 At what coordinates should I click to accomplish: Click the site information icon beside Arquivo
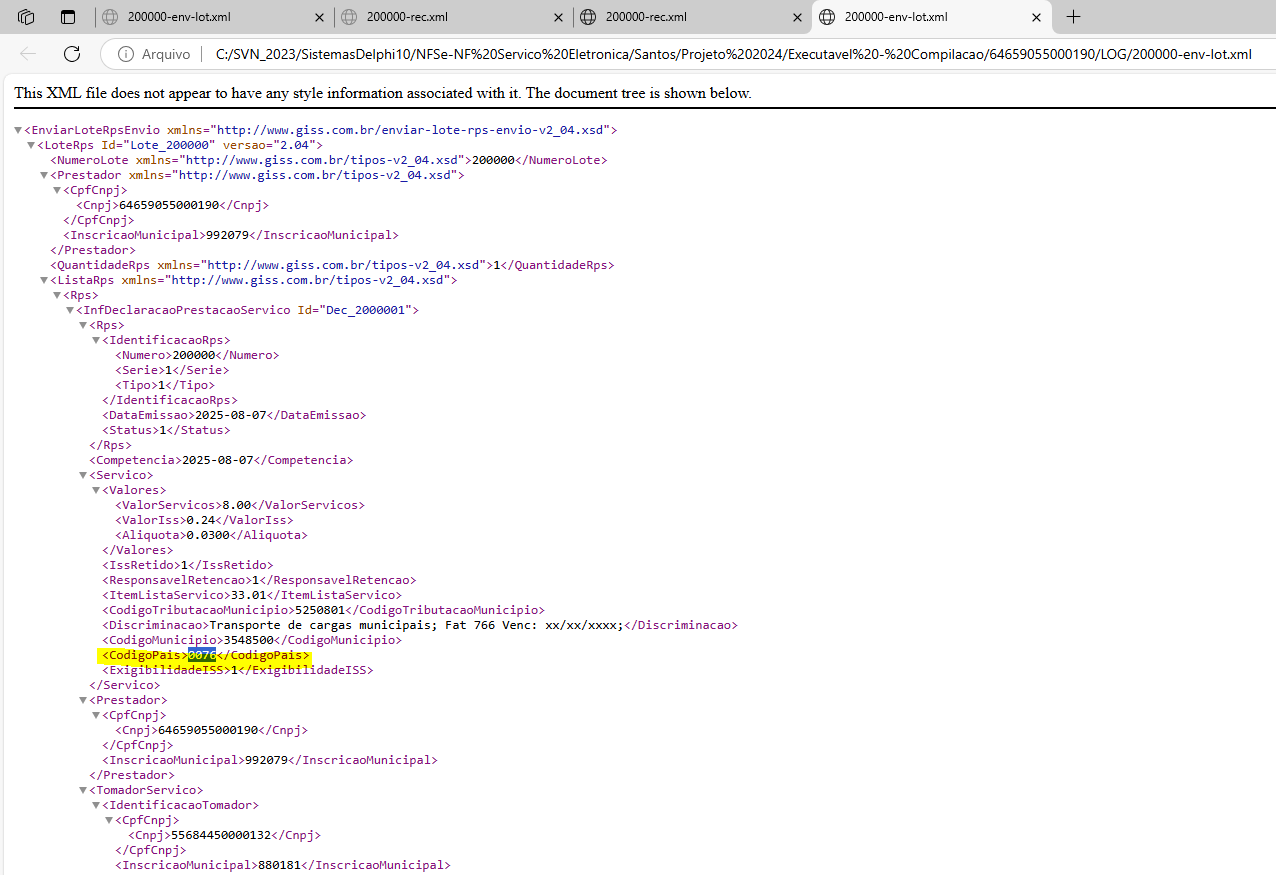[x=126, y=54]
